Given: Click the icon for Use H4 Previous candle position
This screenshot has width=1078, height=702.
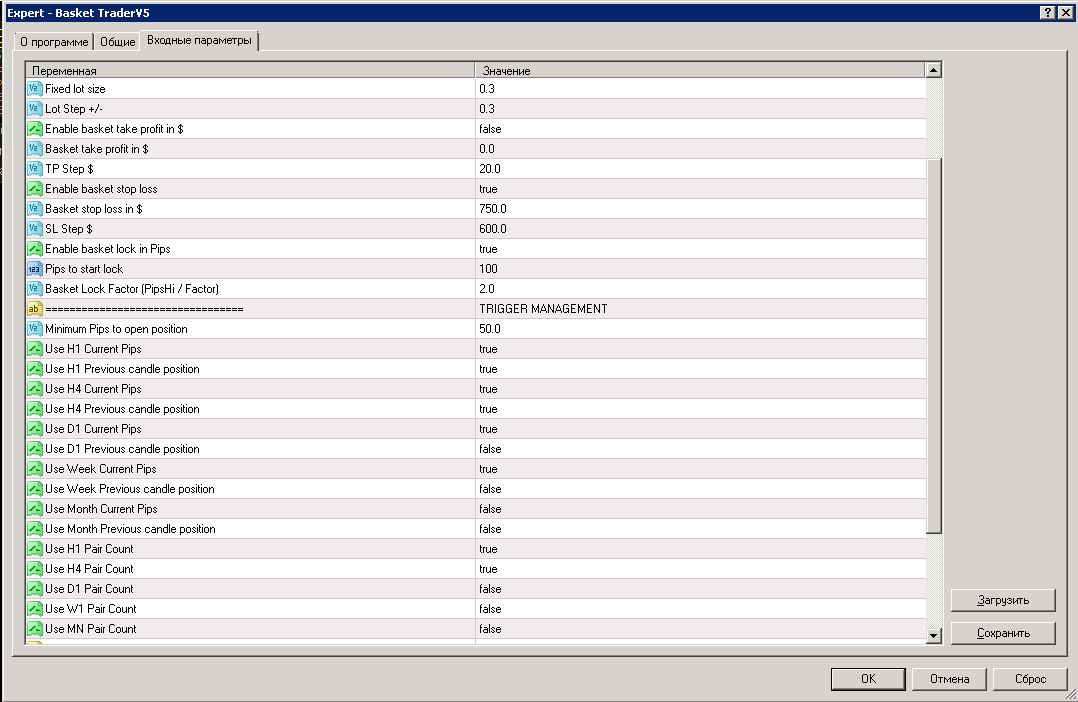Looking at the screenshot, I should pos(34,408).
